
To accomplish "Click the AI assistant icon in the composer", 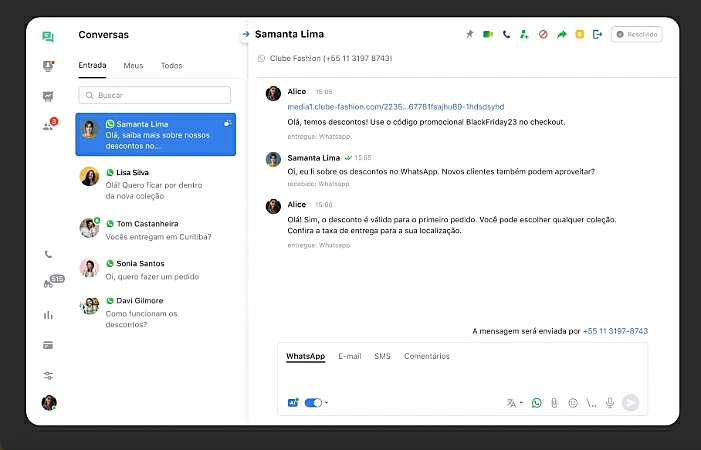I will click(x=293, y=403).
